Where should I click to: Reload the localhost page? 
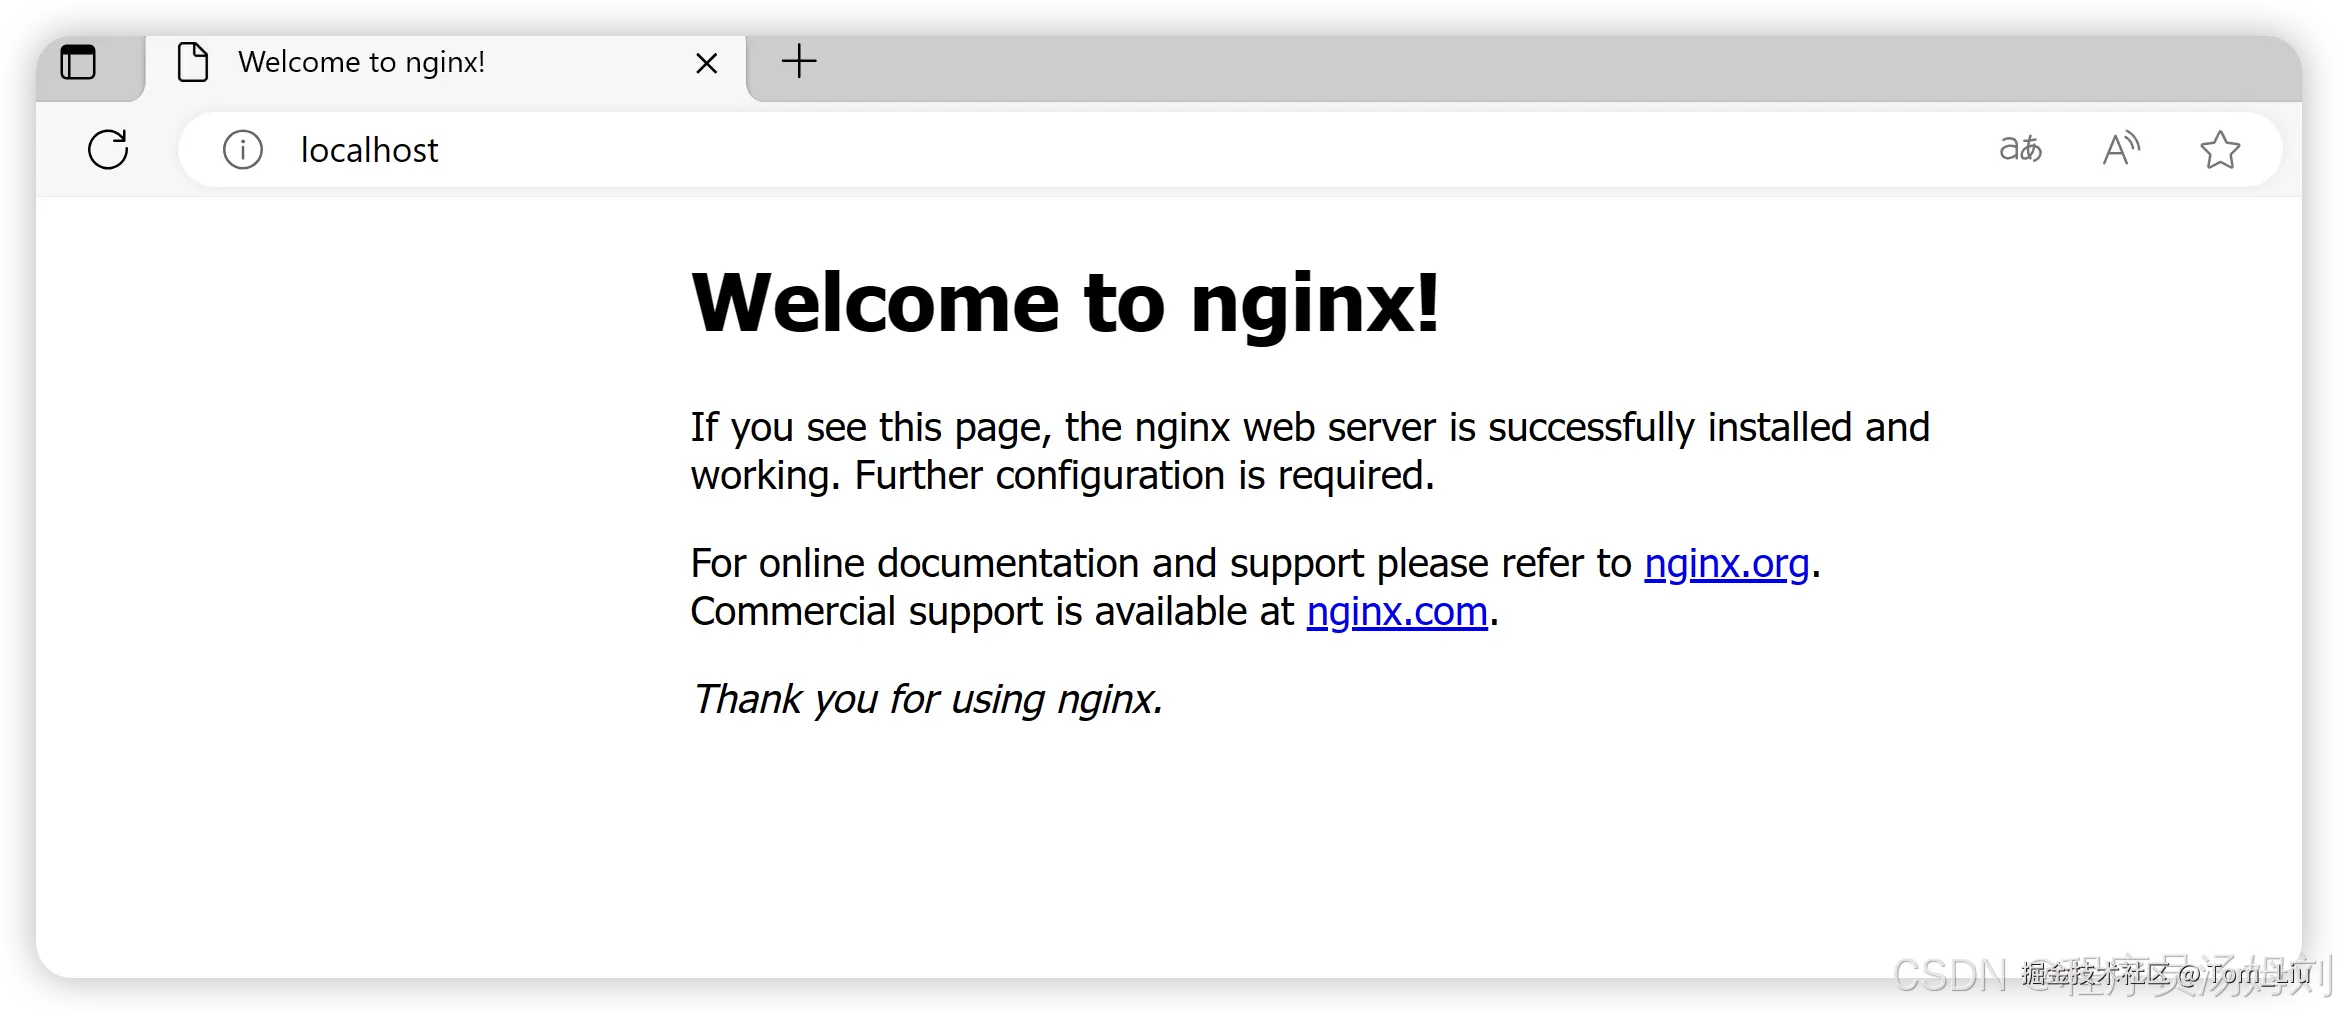coord(108,150)
